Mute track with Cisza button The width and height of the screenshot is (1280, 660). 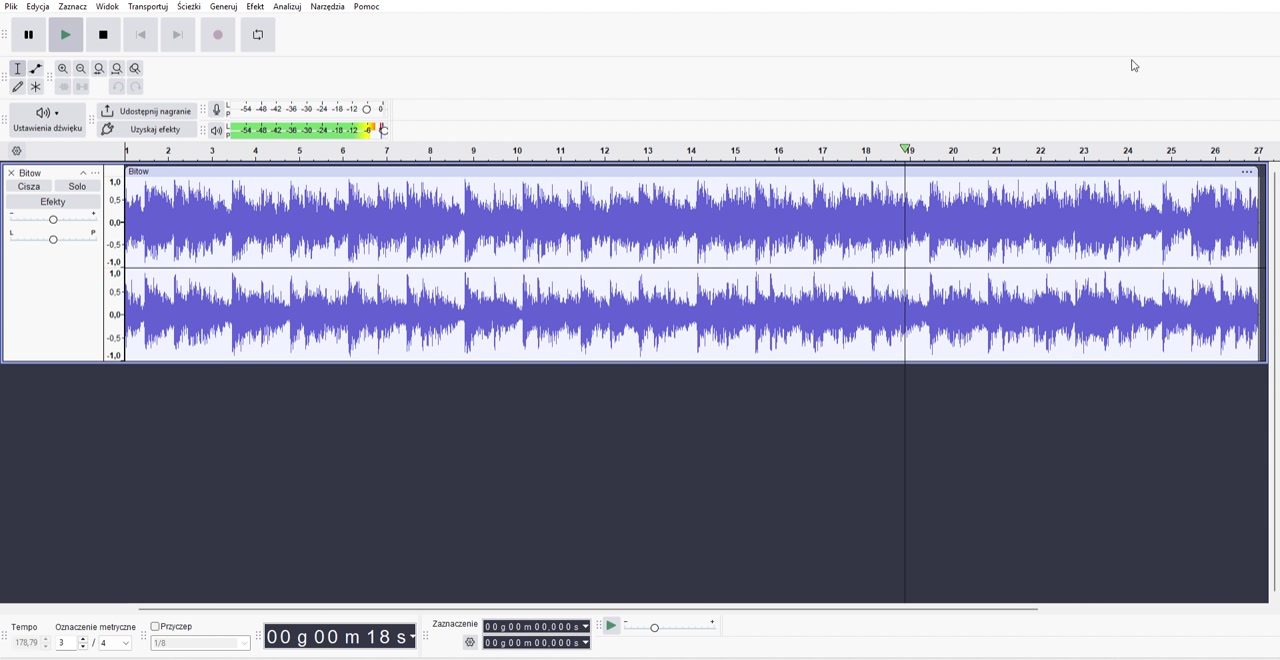(29, 186)
